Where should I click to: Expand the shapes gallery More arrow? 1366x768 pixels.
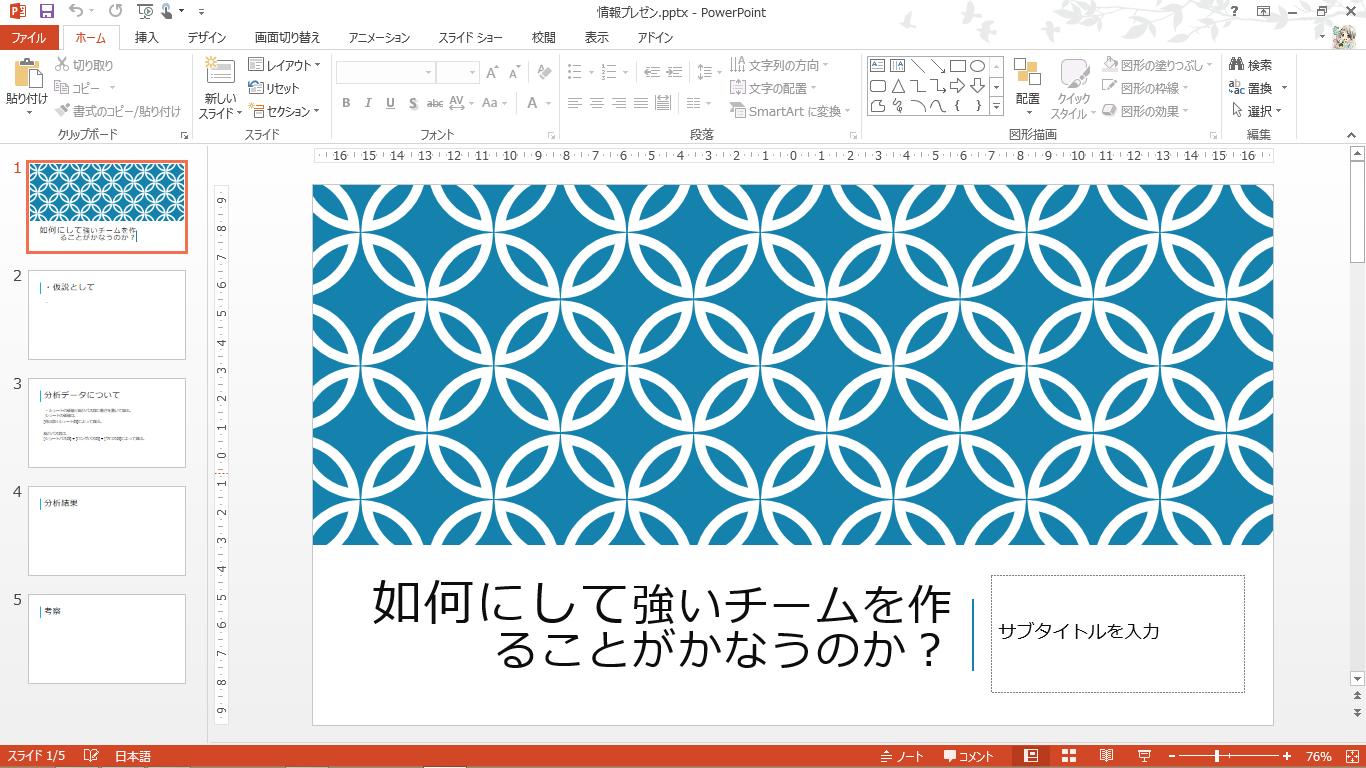click(x=996, y=105)
